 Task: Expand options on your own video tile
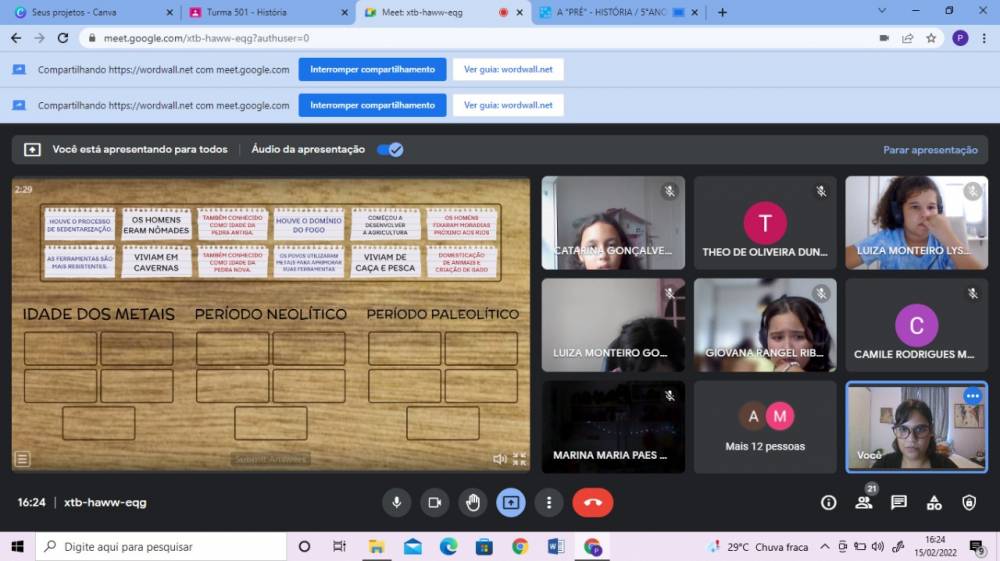pyautogui.click(x=972, y=396)
